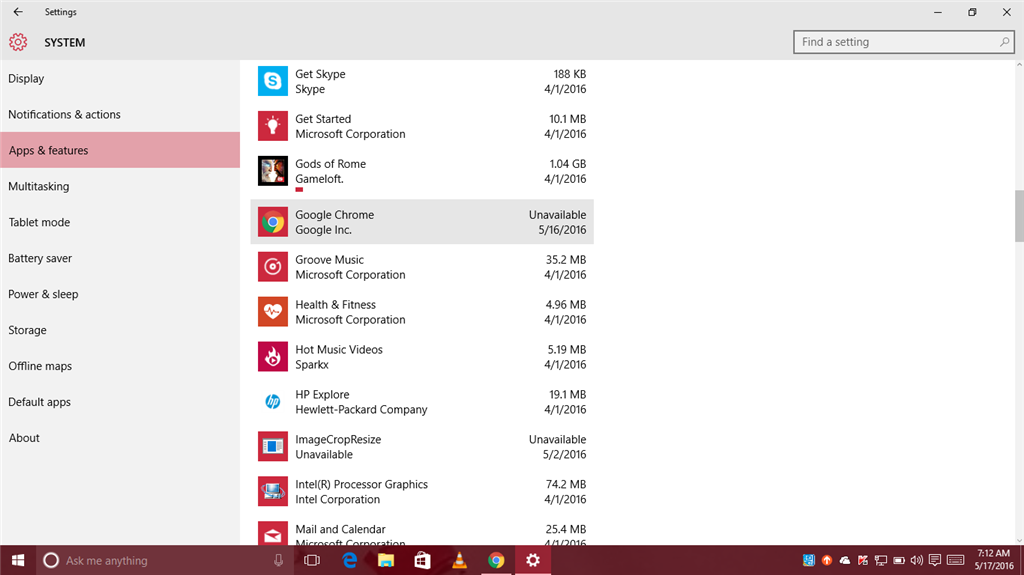Open Task View on the taskbar
Viewport: 1024px width, 575px height.
[312, 561]
